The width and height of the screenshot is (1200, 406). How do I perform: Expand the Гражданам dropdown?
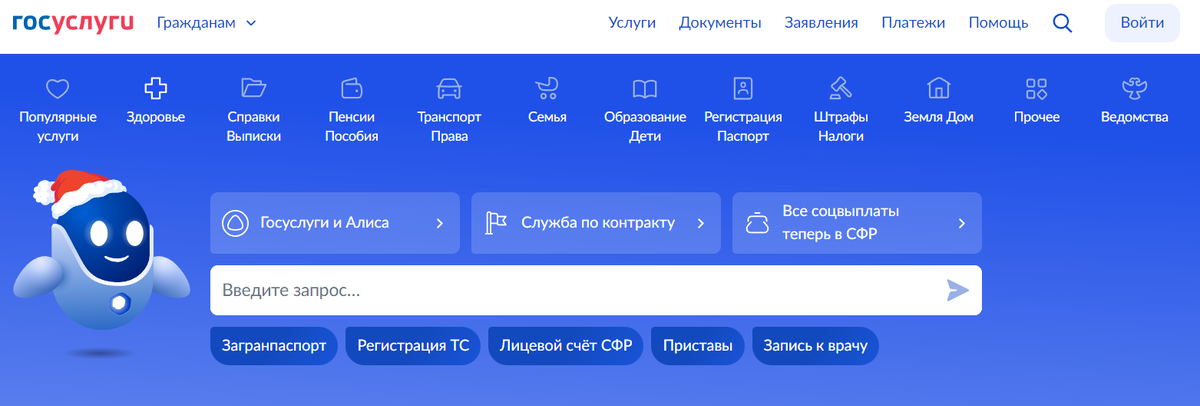click(206, 23)
